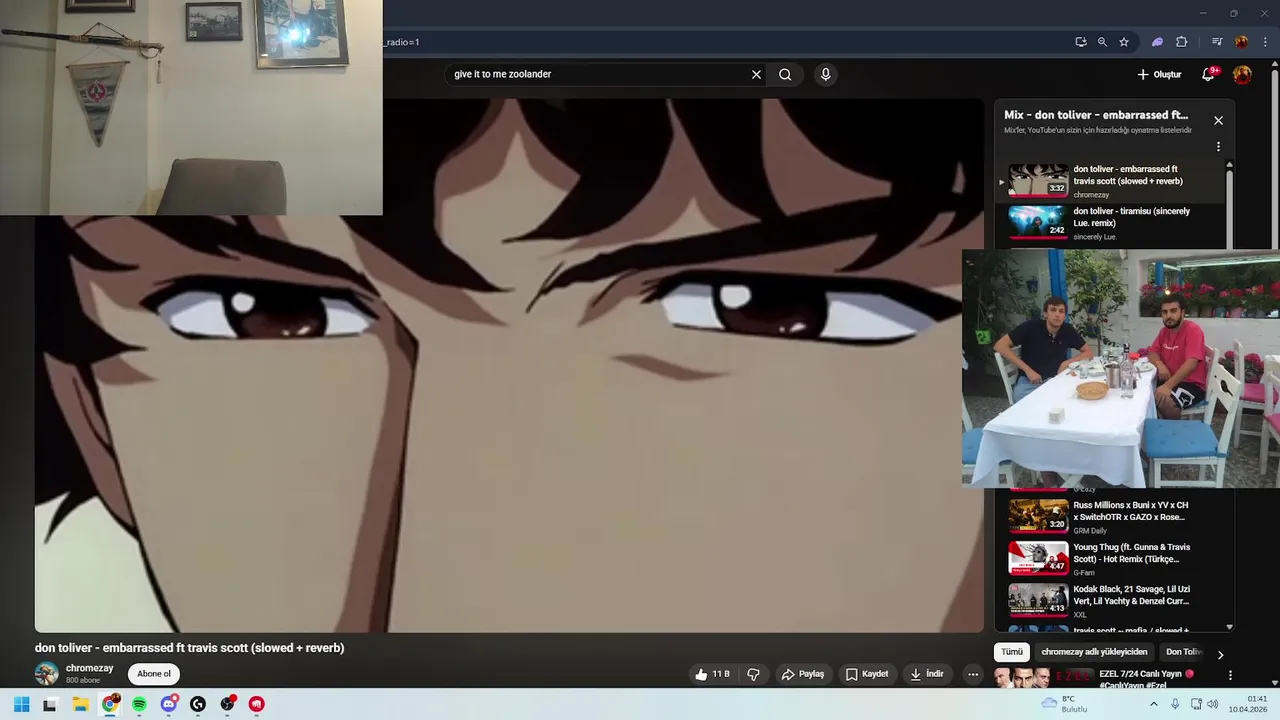Viewport: 1280px width, 720px height.
Task: Click Mix - don toliver playlist title
Action: [x=1096, y=115]
